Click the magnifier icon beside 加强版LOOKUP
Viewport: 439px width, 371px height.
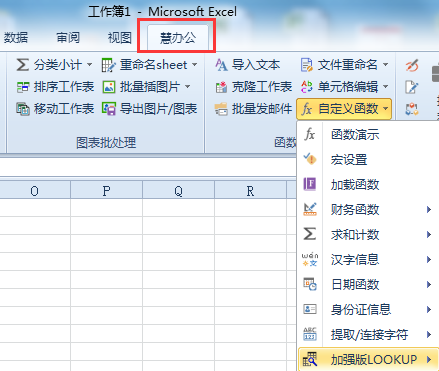(x=310, y=359)
